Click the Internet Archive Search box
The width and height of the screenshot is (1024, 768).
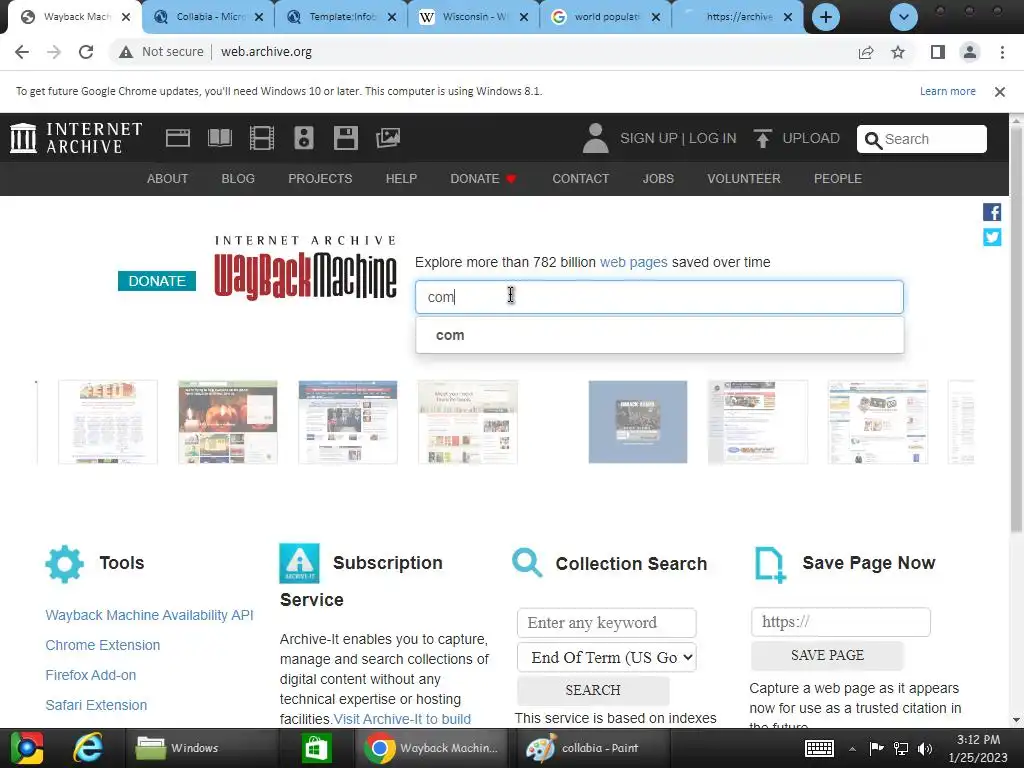click(x=921, y=139)
